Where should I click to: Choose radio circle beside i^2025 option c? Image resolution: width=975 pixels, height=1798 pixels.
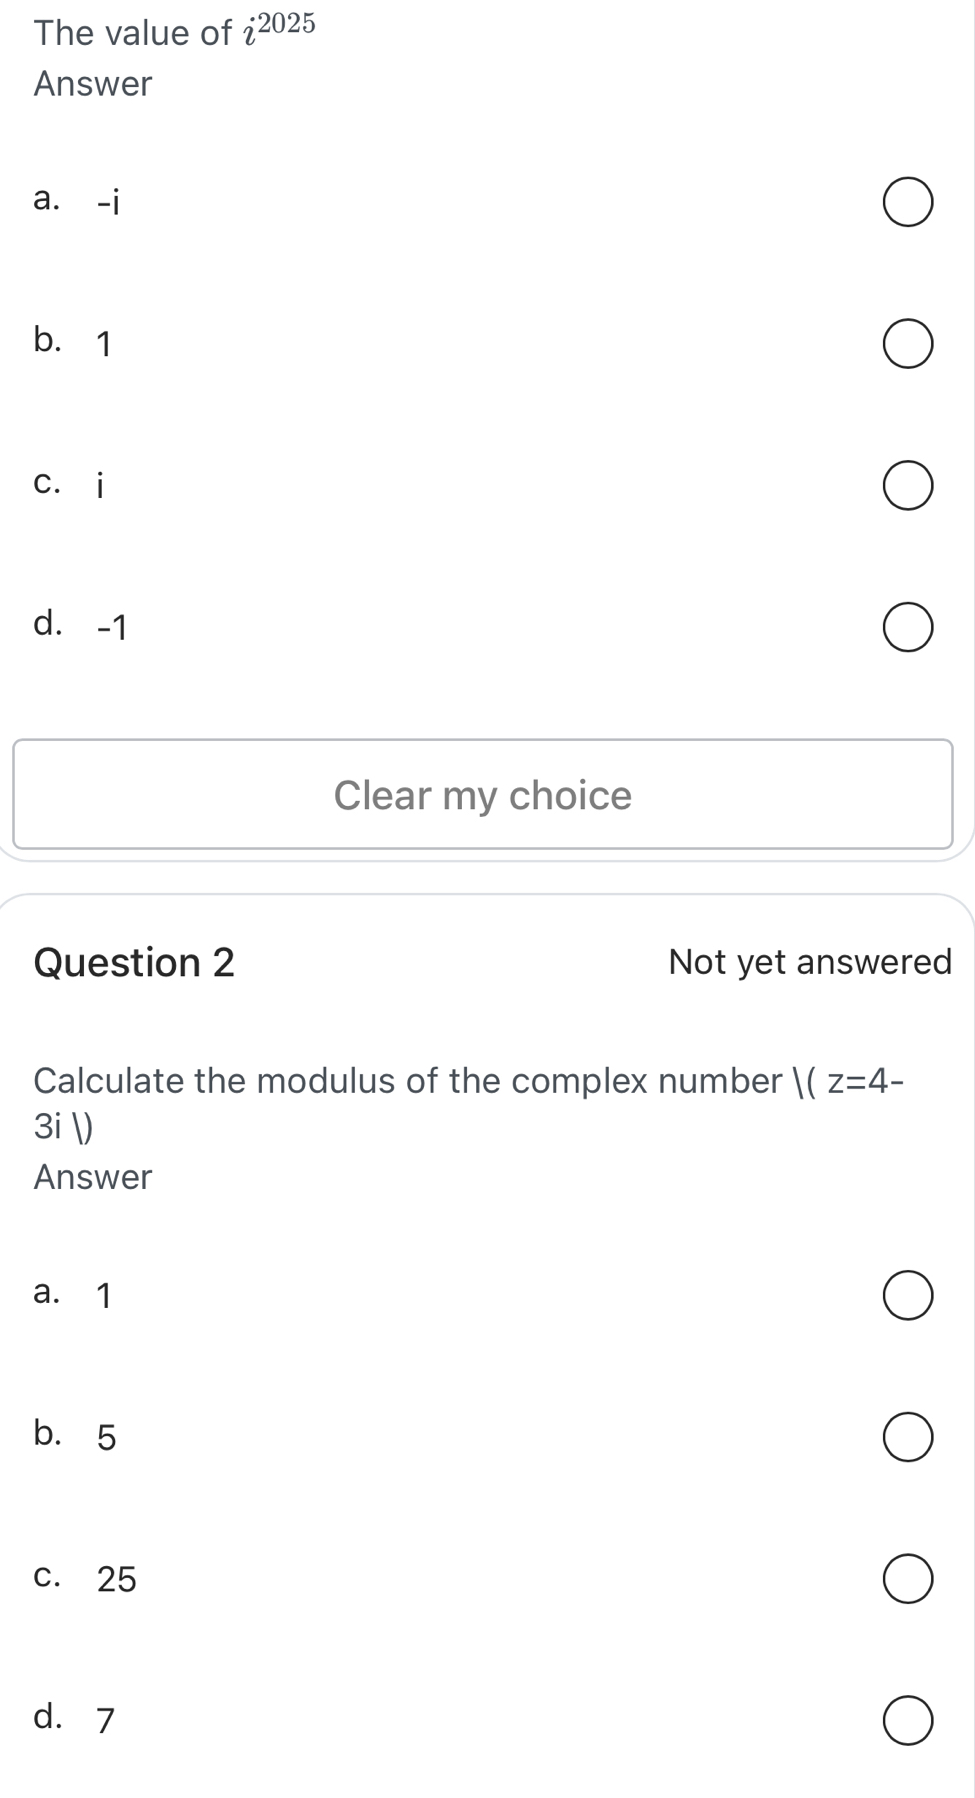click(908, 486)
